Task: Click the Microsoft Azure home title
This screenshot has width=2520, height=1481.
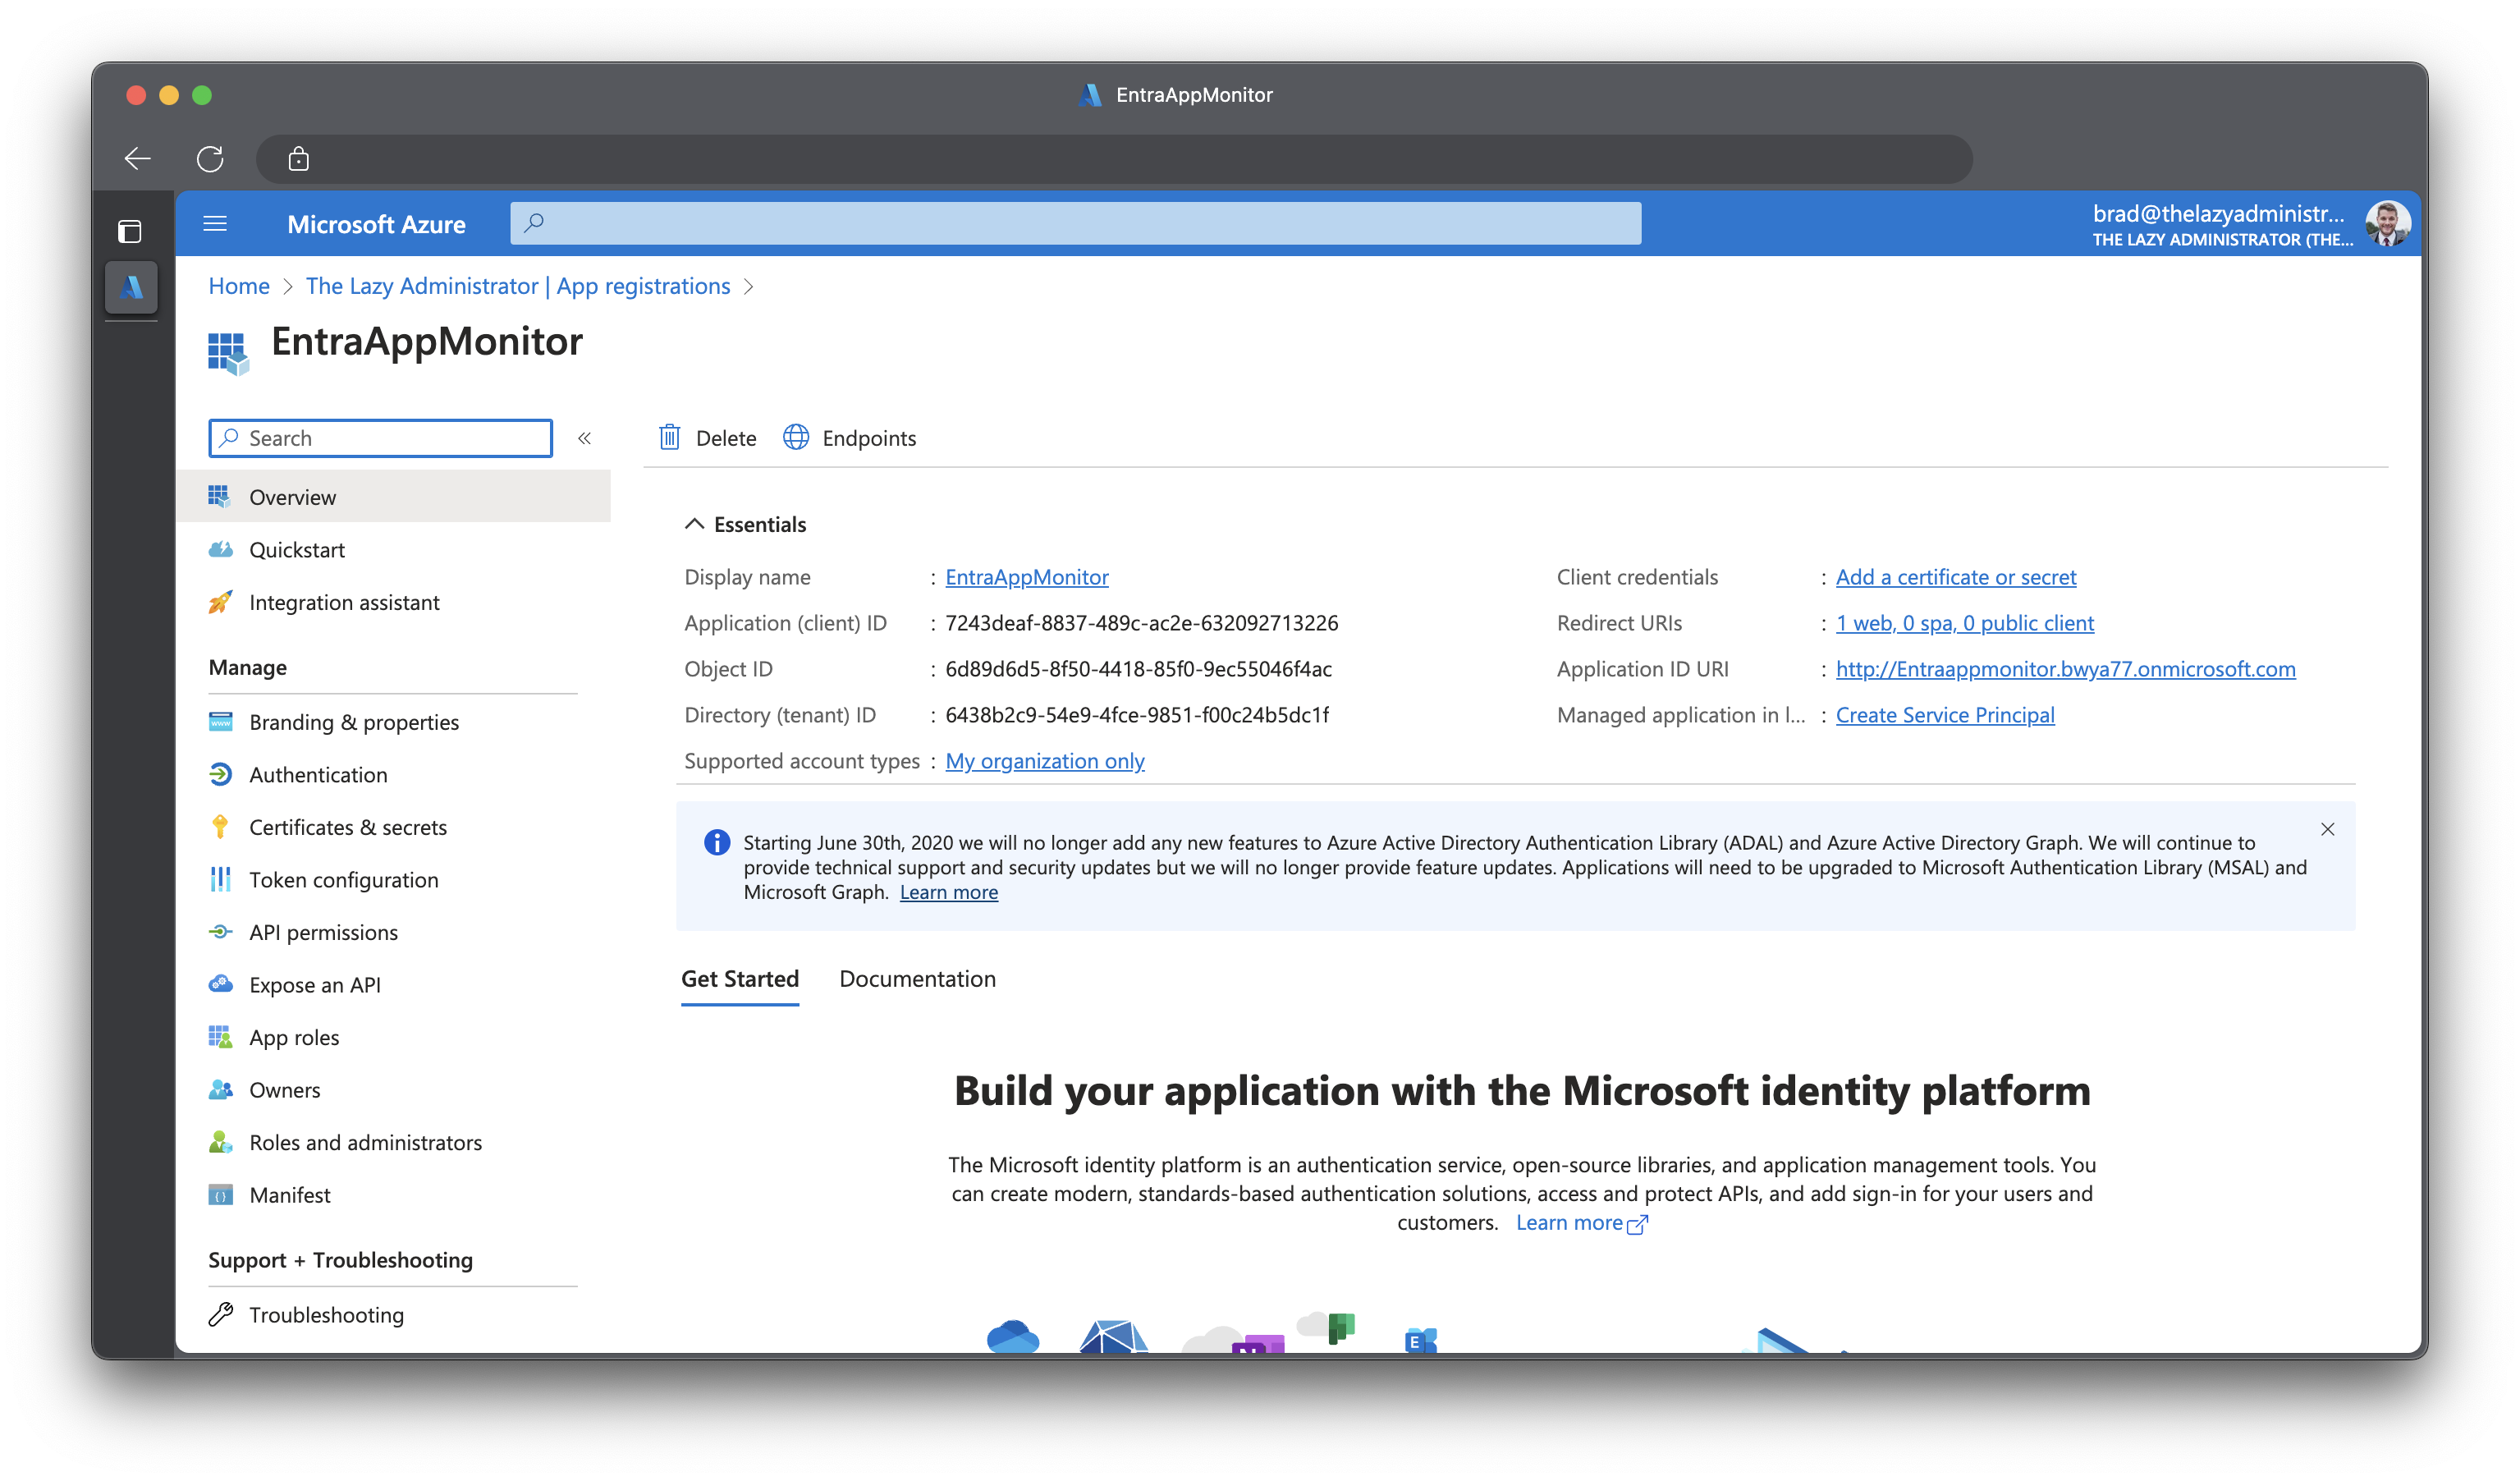Action: coord(376,224)
